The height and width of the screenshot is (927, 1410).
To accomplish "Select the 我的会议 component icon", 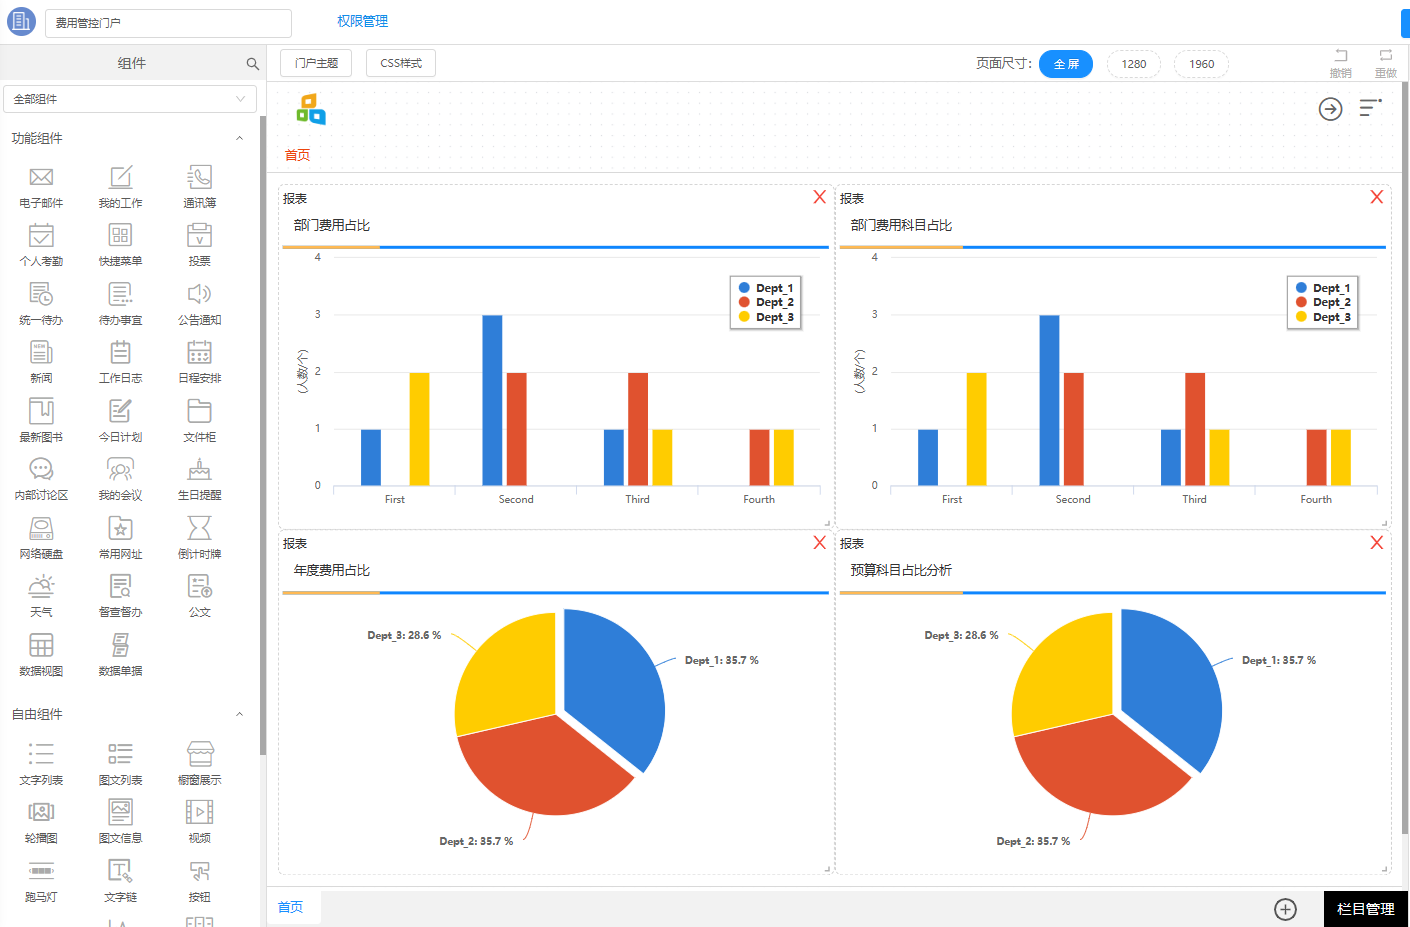I will tap(120, 469).
